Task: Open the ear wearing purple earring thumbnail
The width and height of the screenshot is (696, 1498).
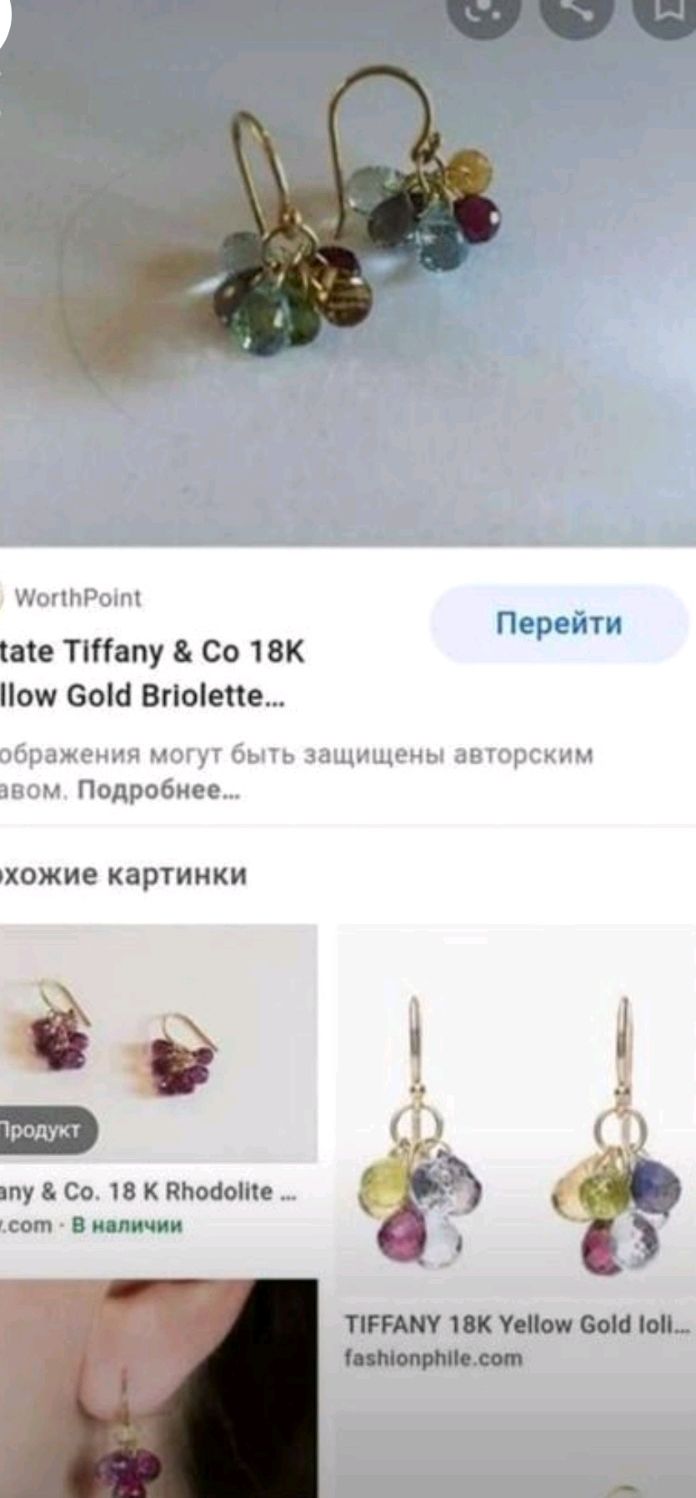Action: point(158,1388)
